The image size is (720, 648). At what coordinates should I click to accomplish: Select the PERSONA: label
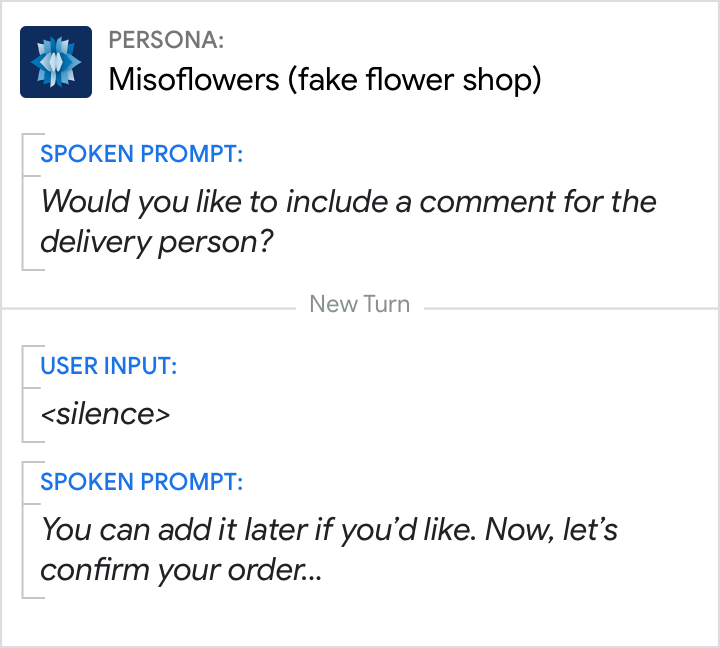(x=166, y=40)
